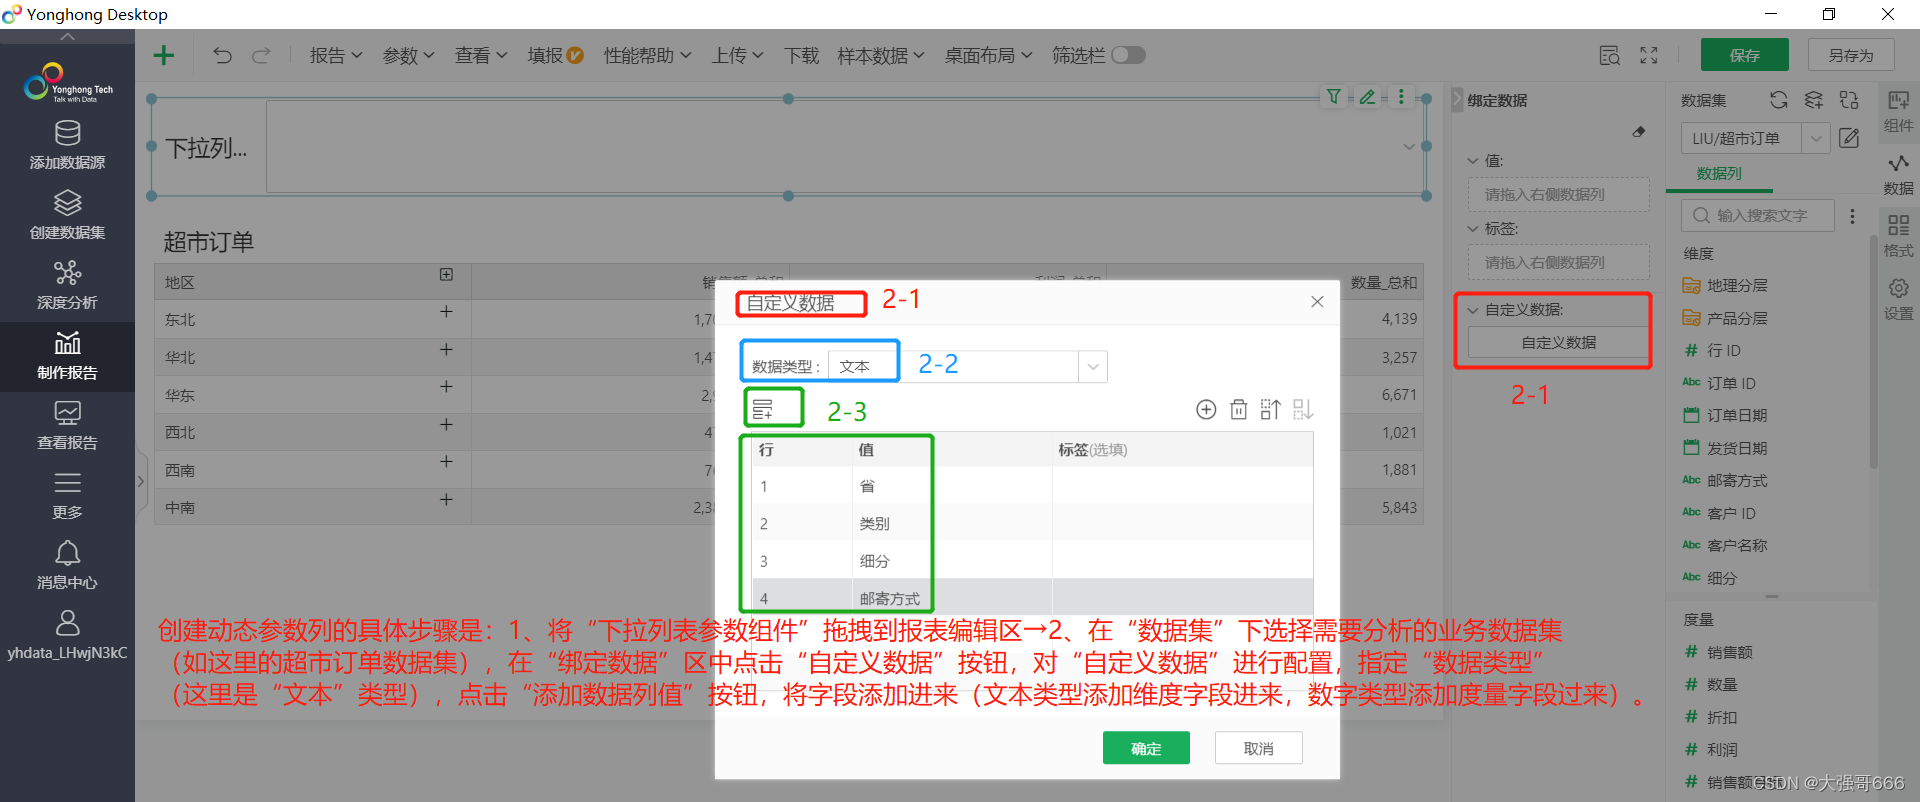Screen dimensions: 1920x802
Task: Collapse the 自定义数据 section chevron
Action: [x=1472, y=310]
